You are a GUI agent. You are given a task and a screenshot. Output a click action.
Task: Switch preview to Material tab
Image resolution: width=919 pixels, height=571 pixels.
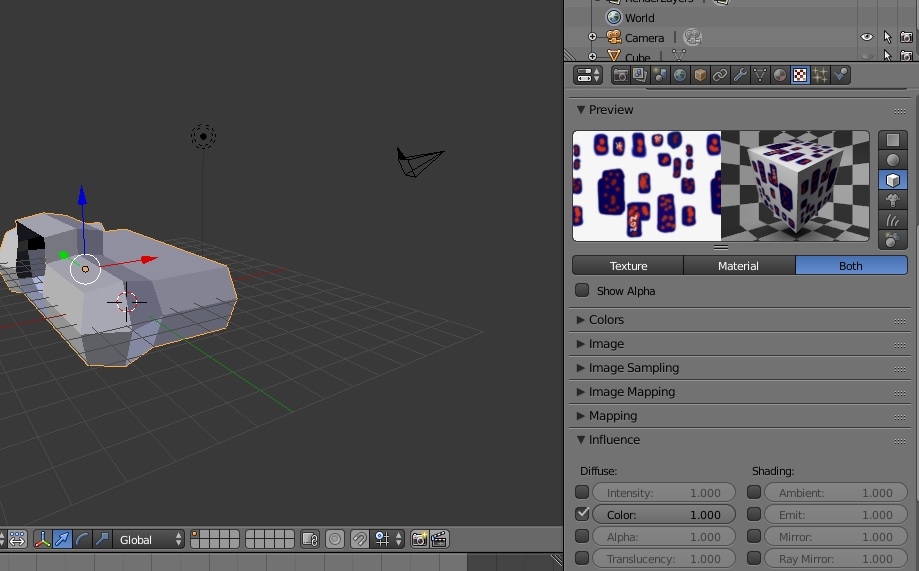pyautogui.click(x=739, y=266)
